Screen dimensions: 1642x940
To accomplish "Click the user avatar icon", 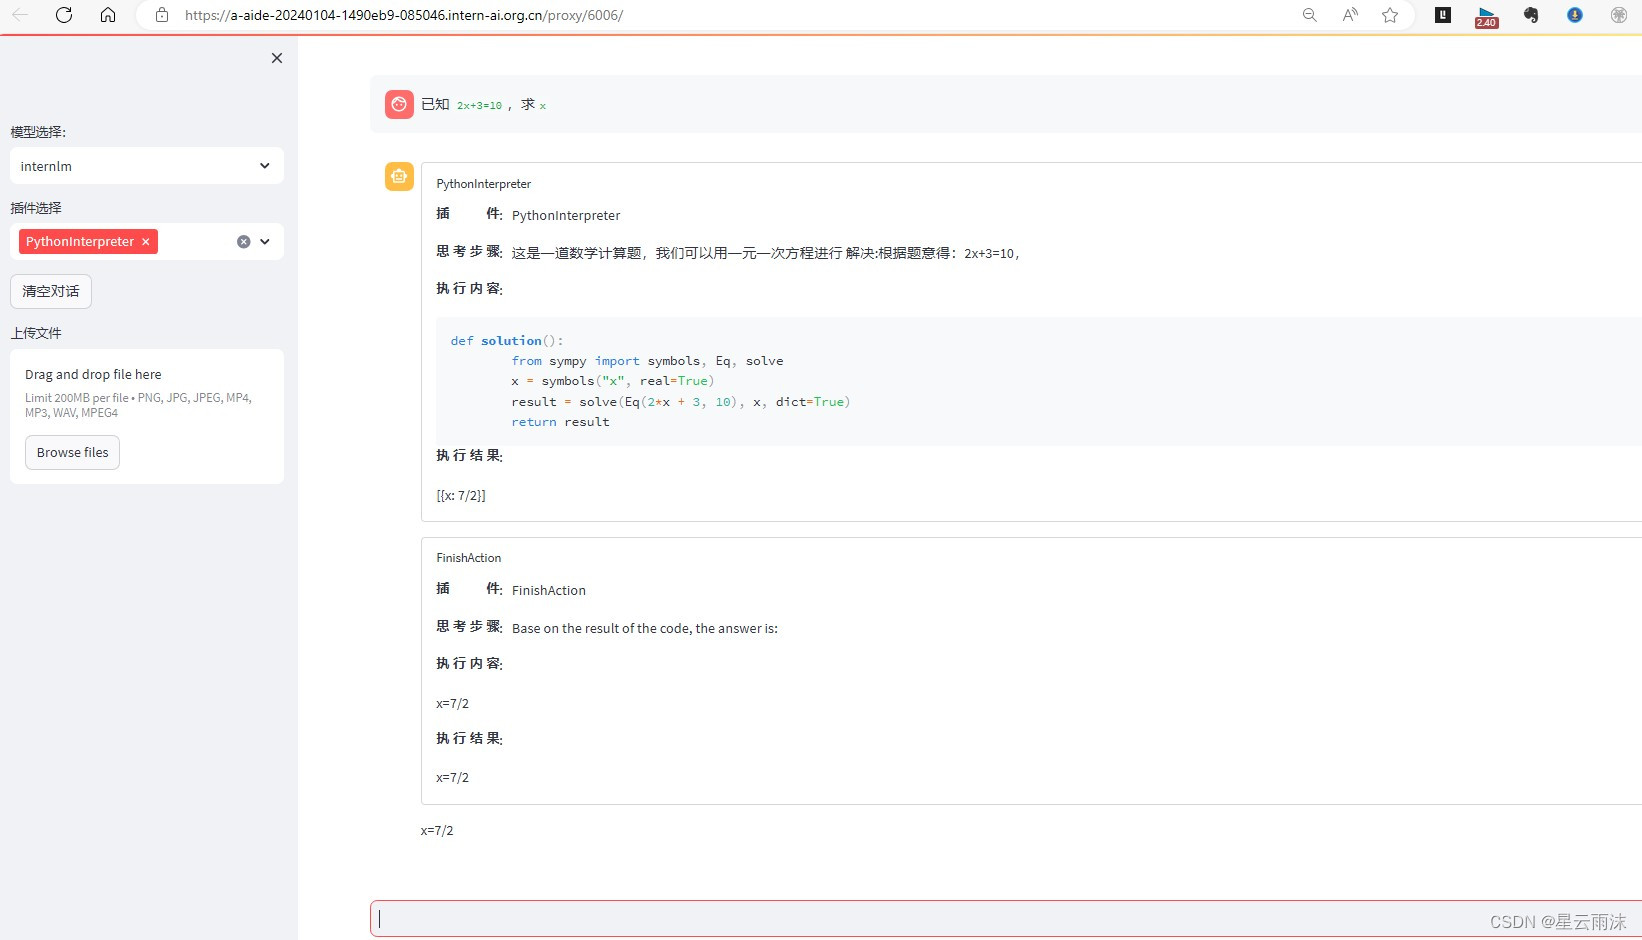I will pos(399,104).
